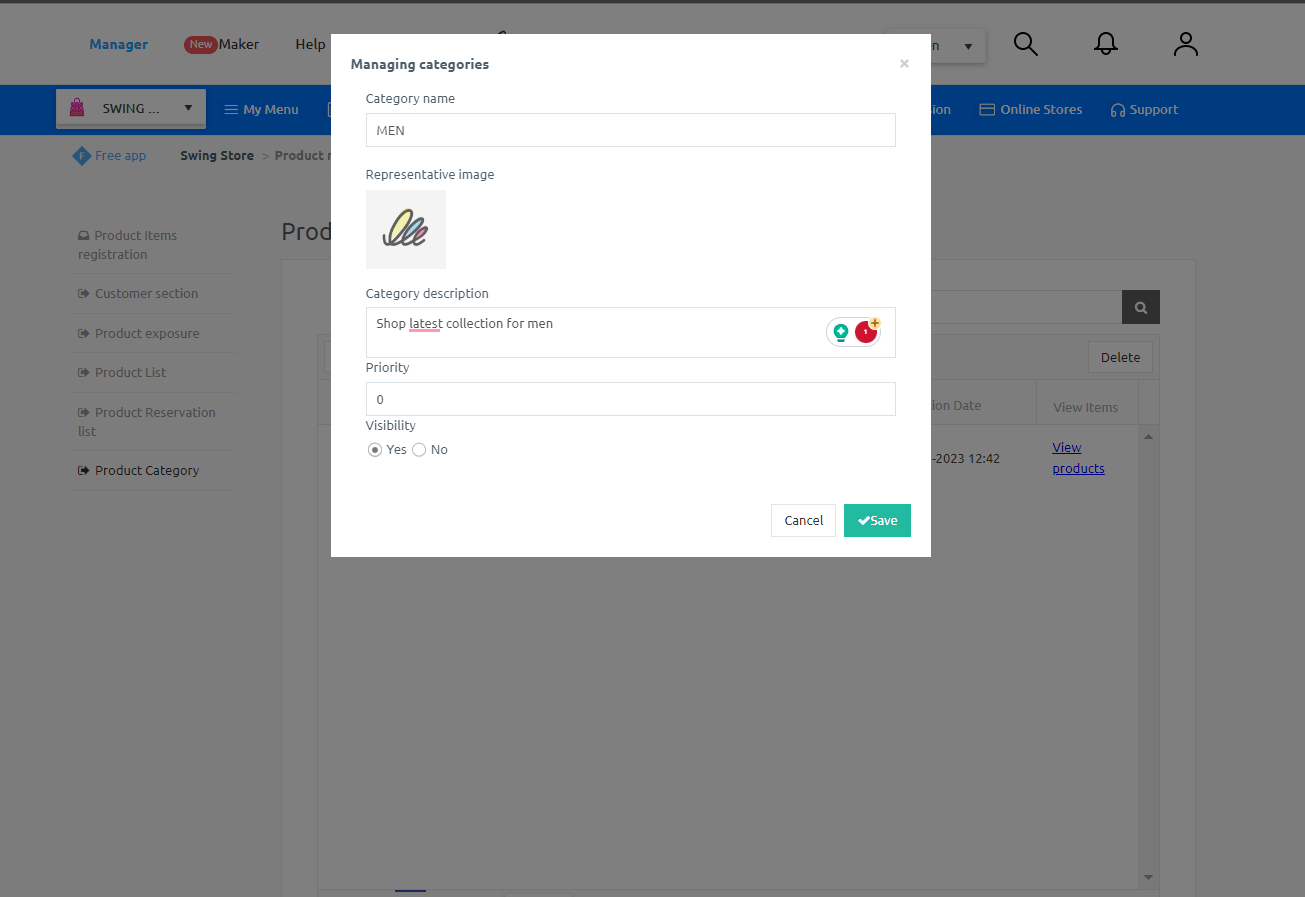1305x897 pixels.
Task: Select No for category Visibility
Action: 418,450
